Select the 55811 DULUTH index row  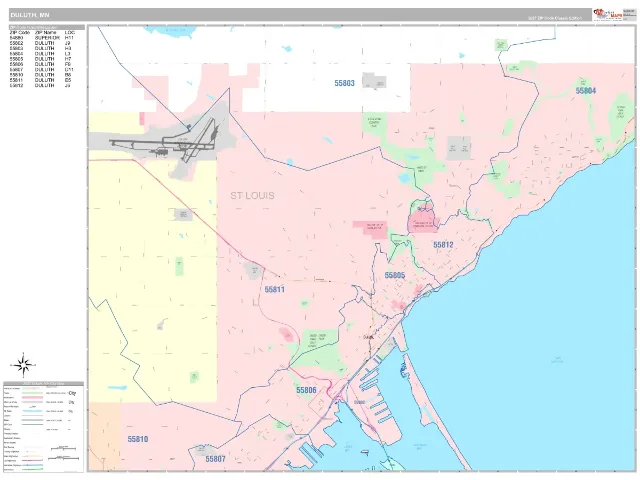pos(42,80)
